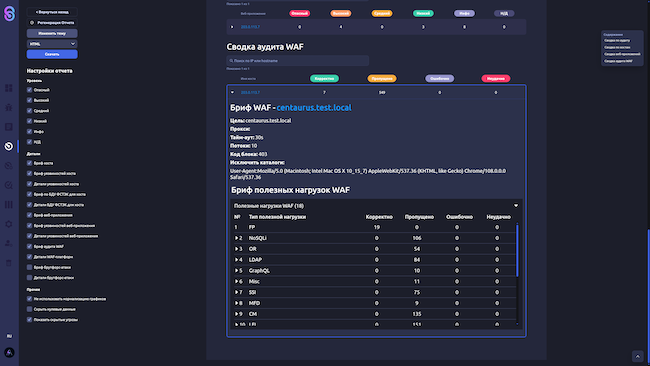Click the scroll-to-top arrow button
Screen dimensions: 650x366
tap(638, 356)
